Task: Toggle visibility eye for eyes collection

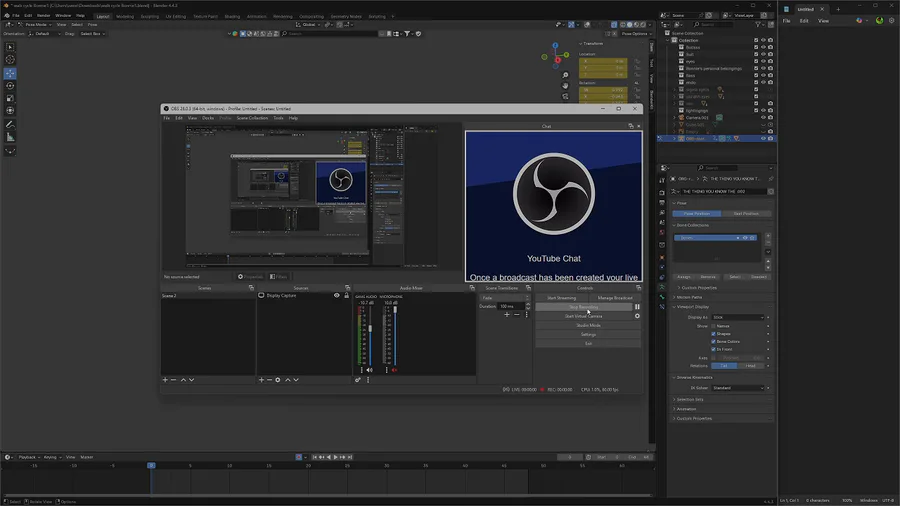Action: (763, 61)
